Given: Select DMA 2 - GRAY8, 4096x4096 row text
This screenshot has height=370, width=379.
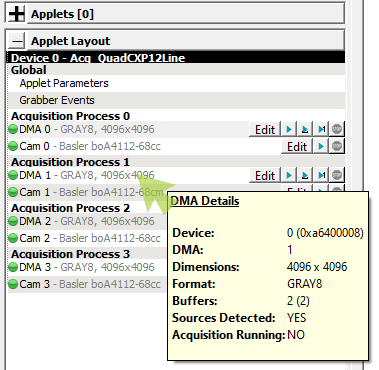Looking at the screenshot, I should click(87, 221).
